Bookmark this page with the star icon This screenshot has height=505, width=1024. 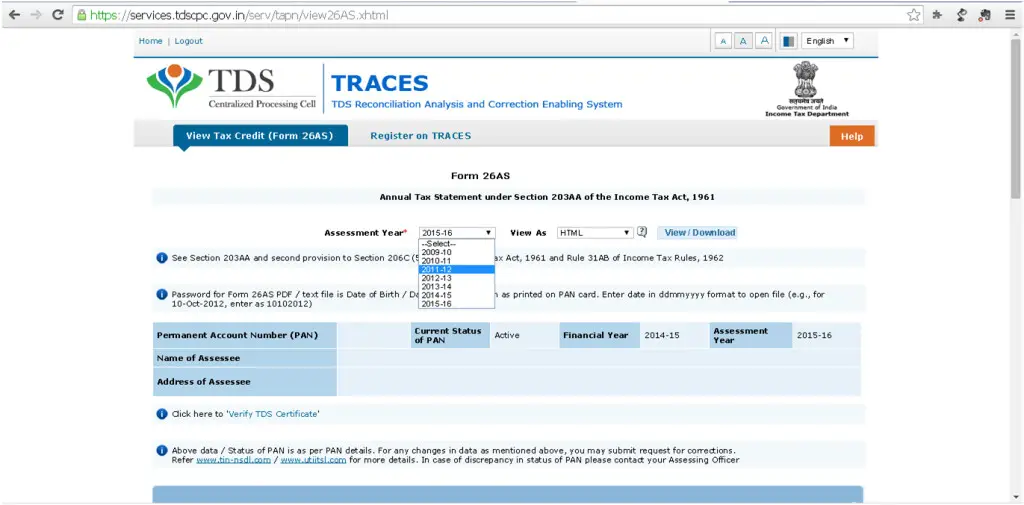coord(914,15)
